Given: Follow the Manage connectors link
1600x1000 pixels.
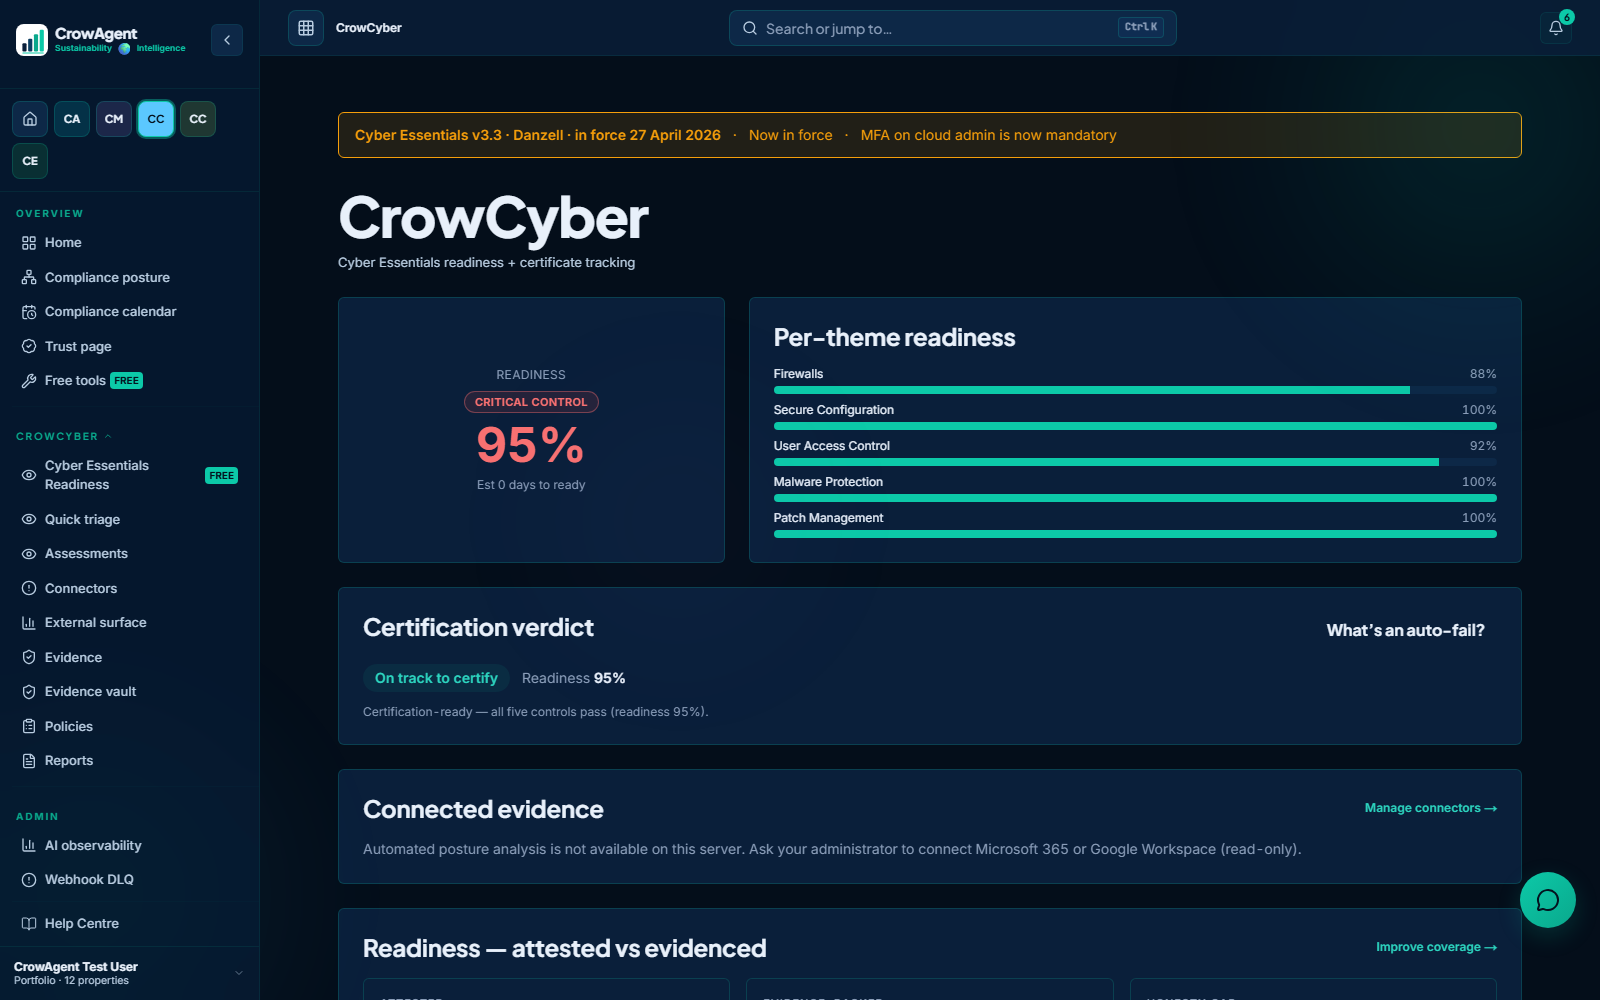Looking at the screenshot, I should point(1431,808).
